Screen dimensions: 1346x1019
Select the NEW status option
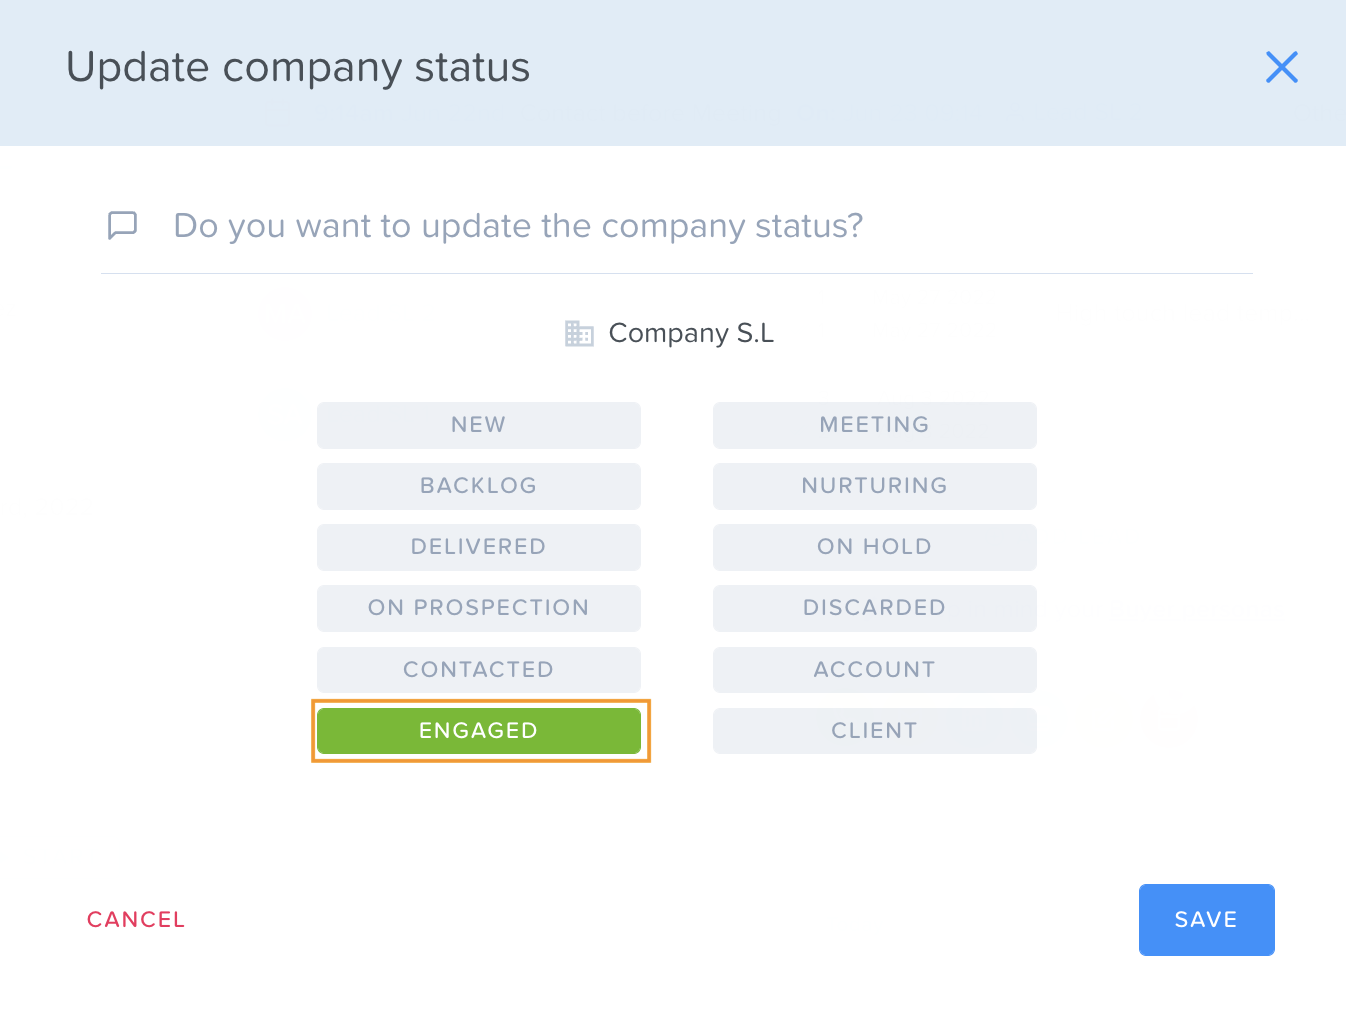point(478,425)
